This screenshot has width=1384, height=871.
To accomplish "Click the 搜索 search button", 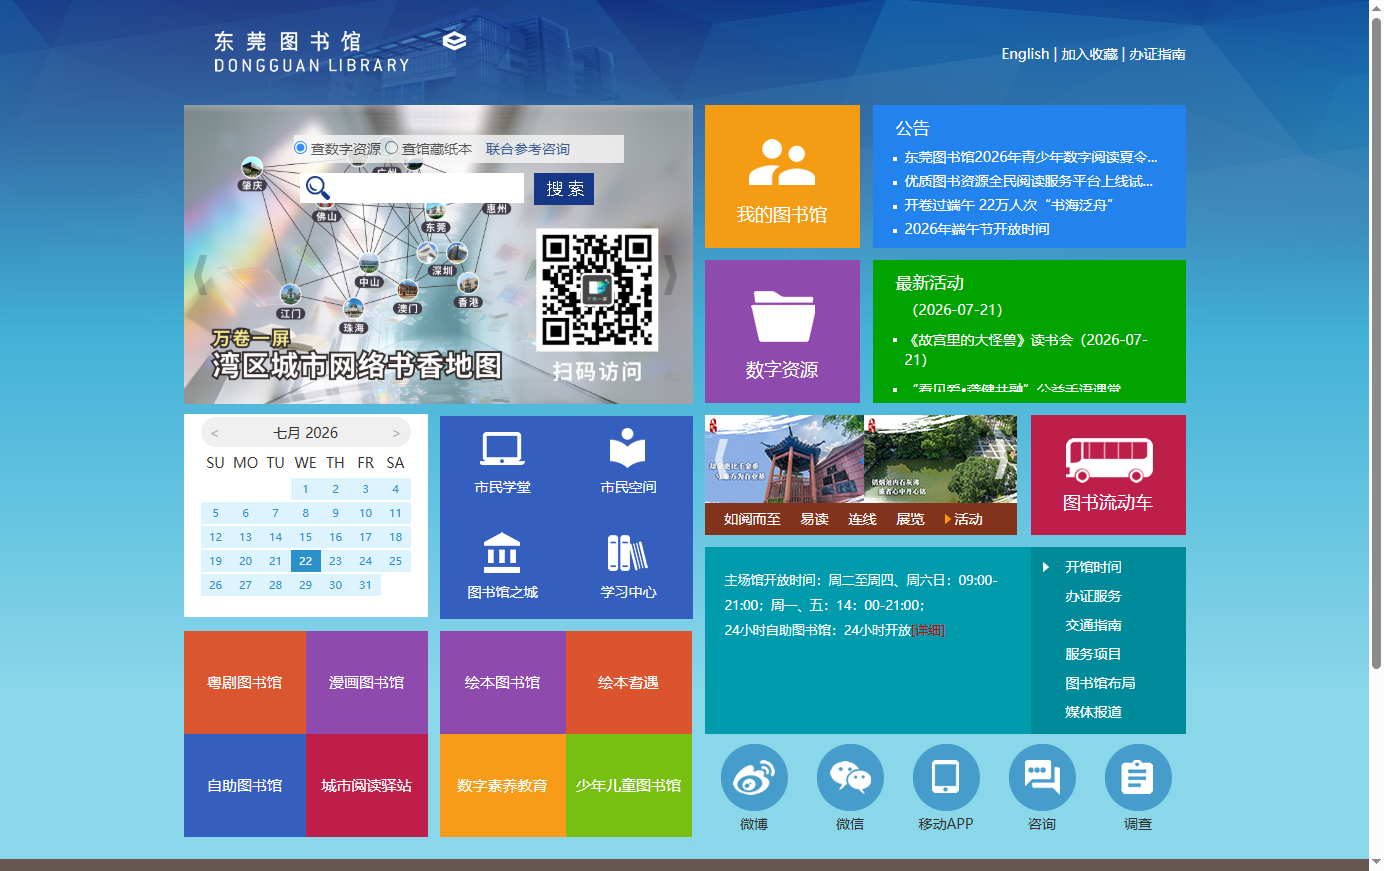I will pyautogui.click(x=564, y=189).
